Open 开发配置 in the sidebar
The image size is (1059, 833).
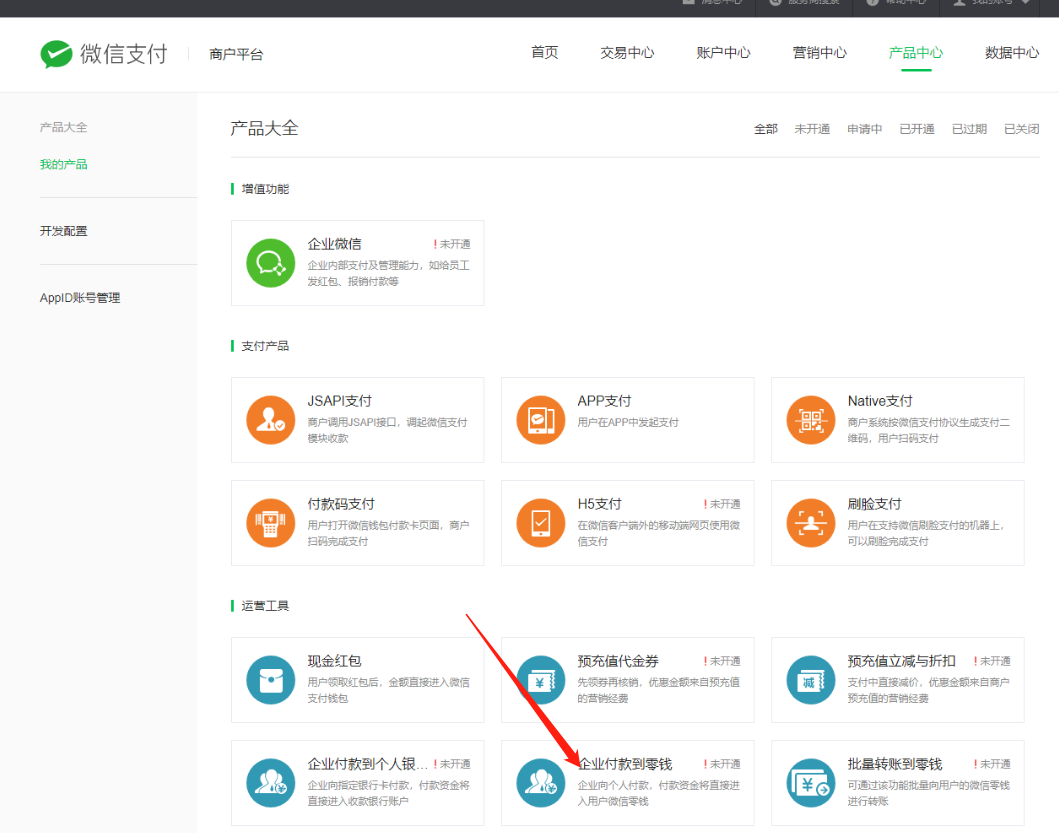point(63,231)
